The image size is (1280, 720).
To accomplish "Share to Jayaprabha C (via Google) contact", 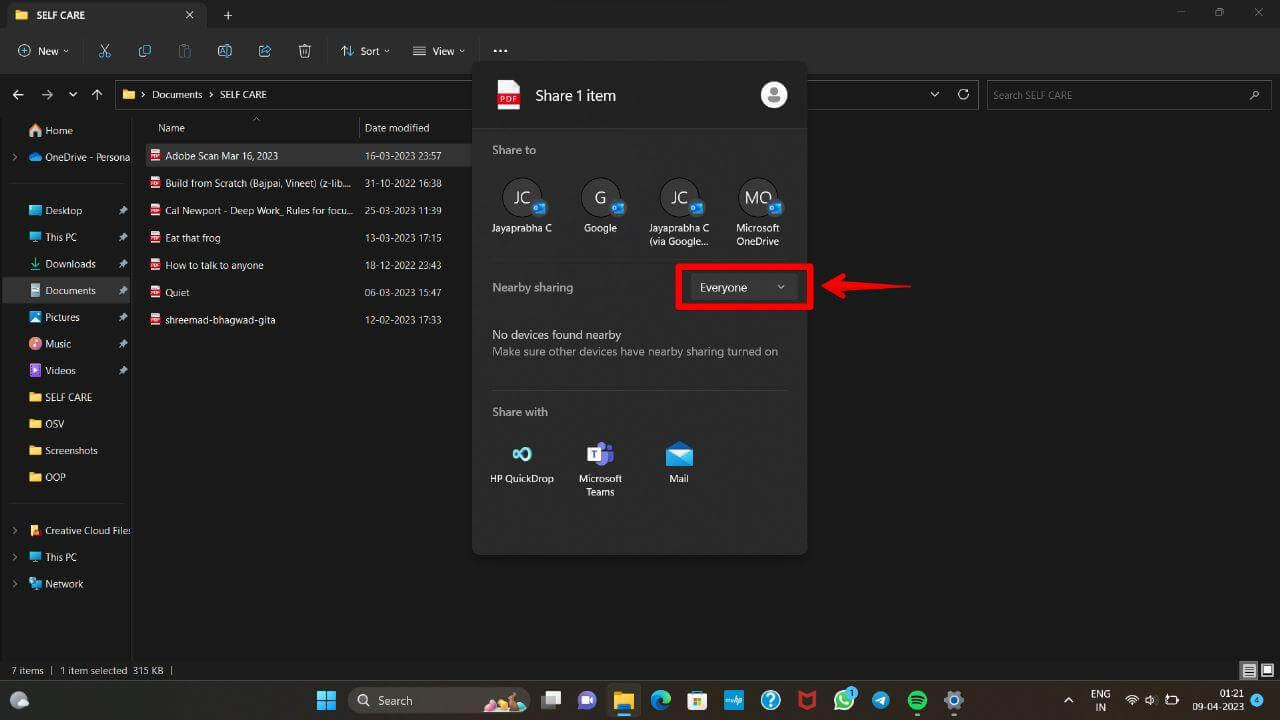I will point(679,212).
